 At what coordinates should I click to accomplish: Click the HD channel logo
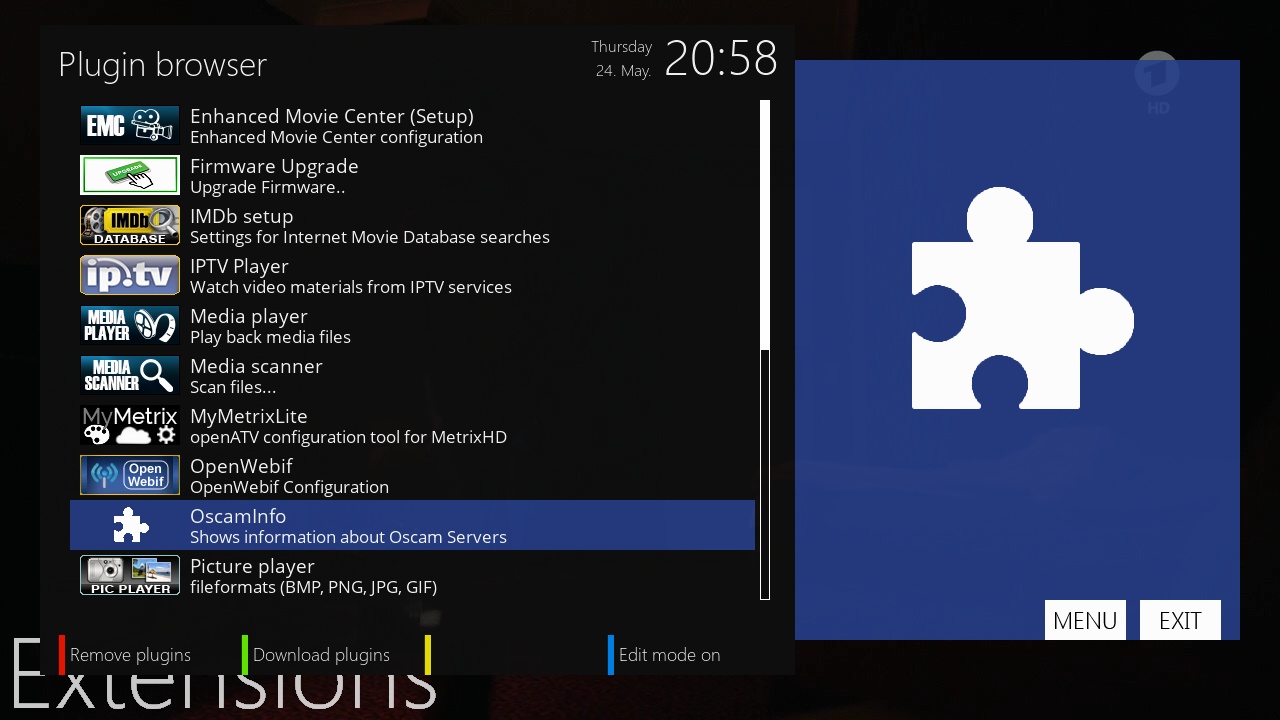[x=1158, y=84]
